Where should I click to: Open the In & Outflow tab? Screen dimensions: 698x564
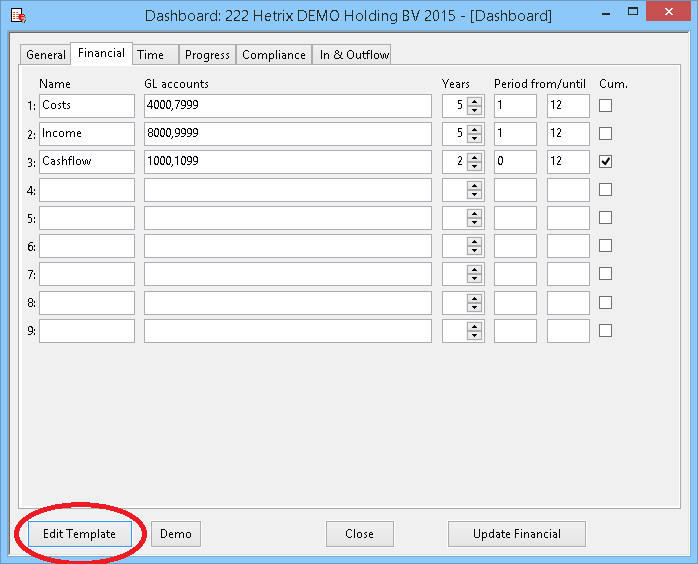coord(352,55)
